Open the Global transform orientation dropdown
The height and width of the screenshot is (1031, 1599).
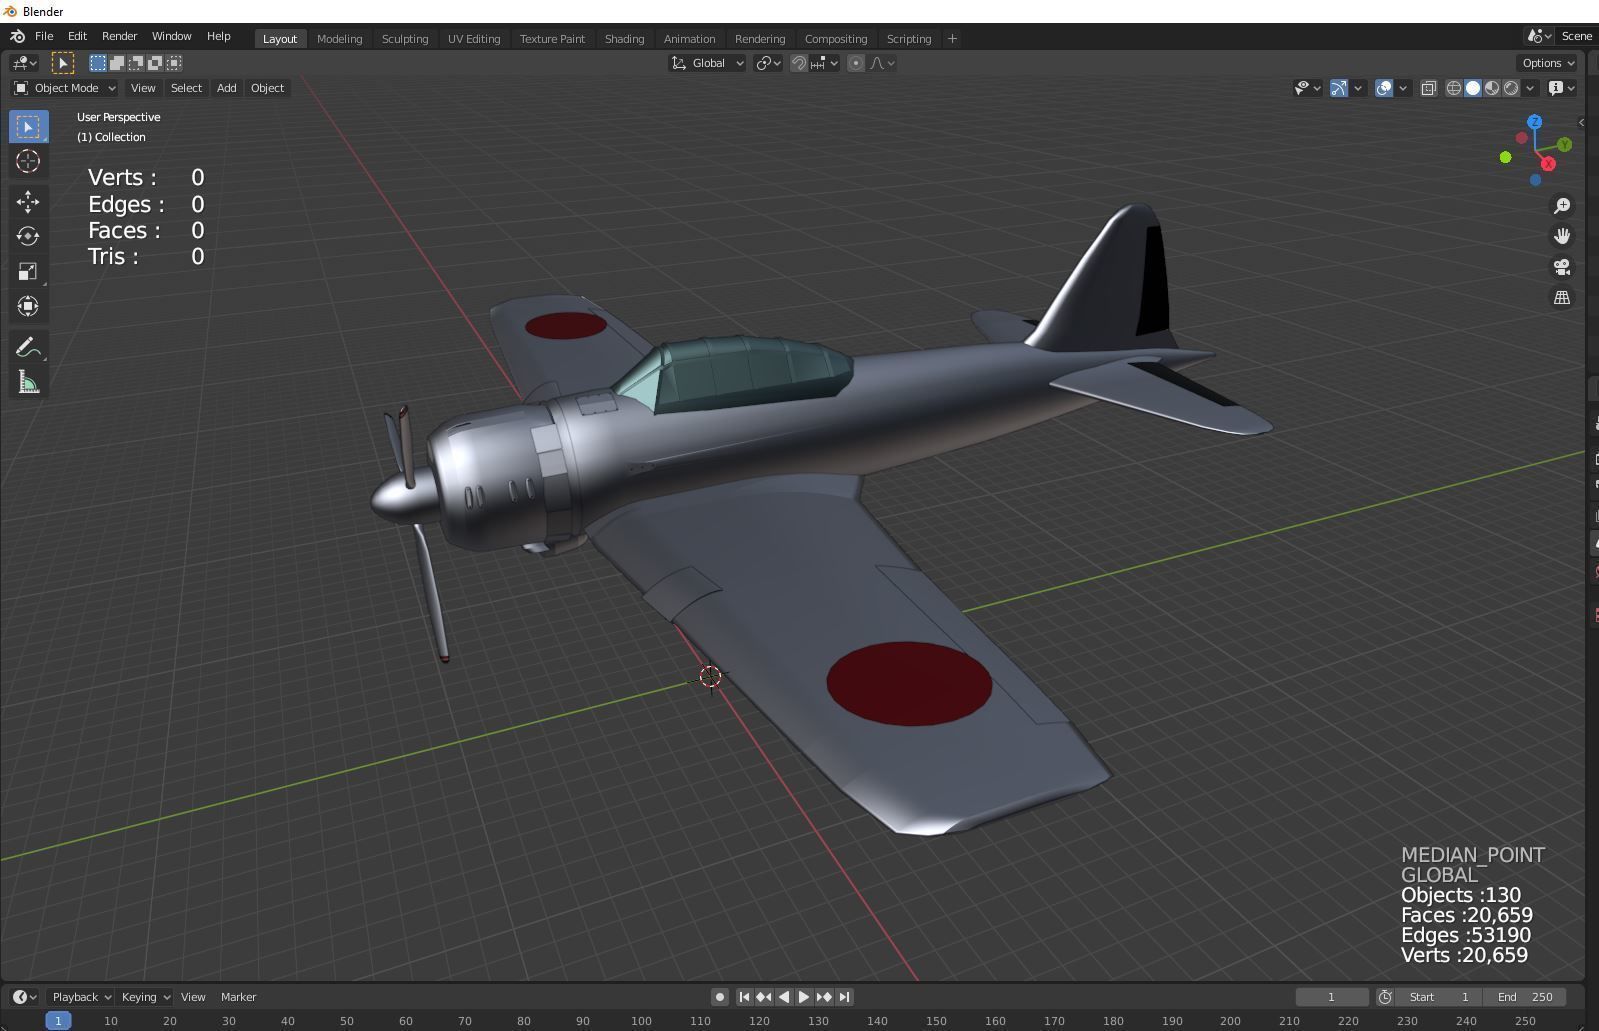tap(707, 63)
